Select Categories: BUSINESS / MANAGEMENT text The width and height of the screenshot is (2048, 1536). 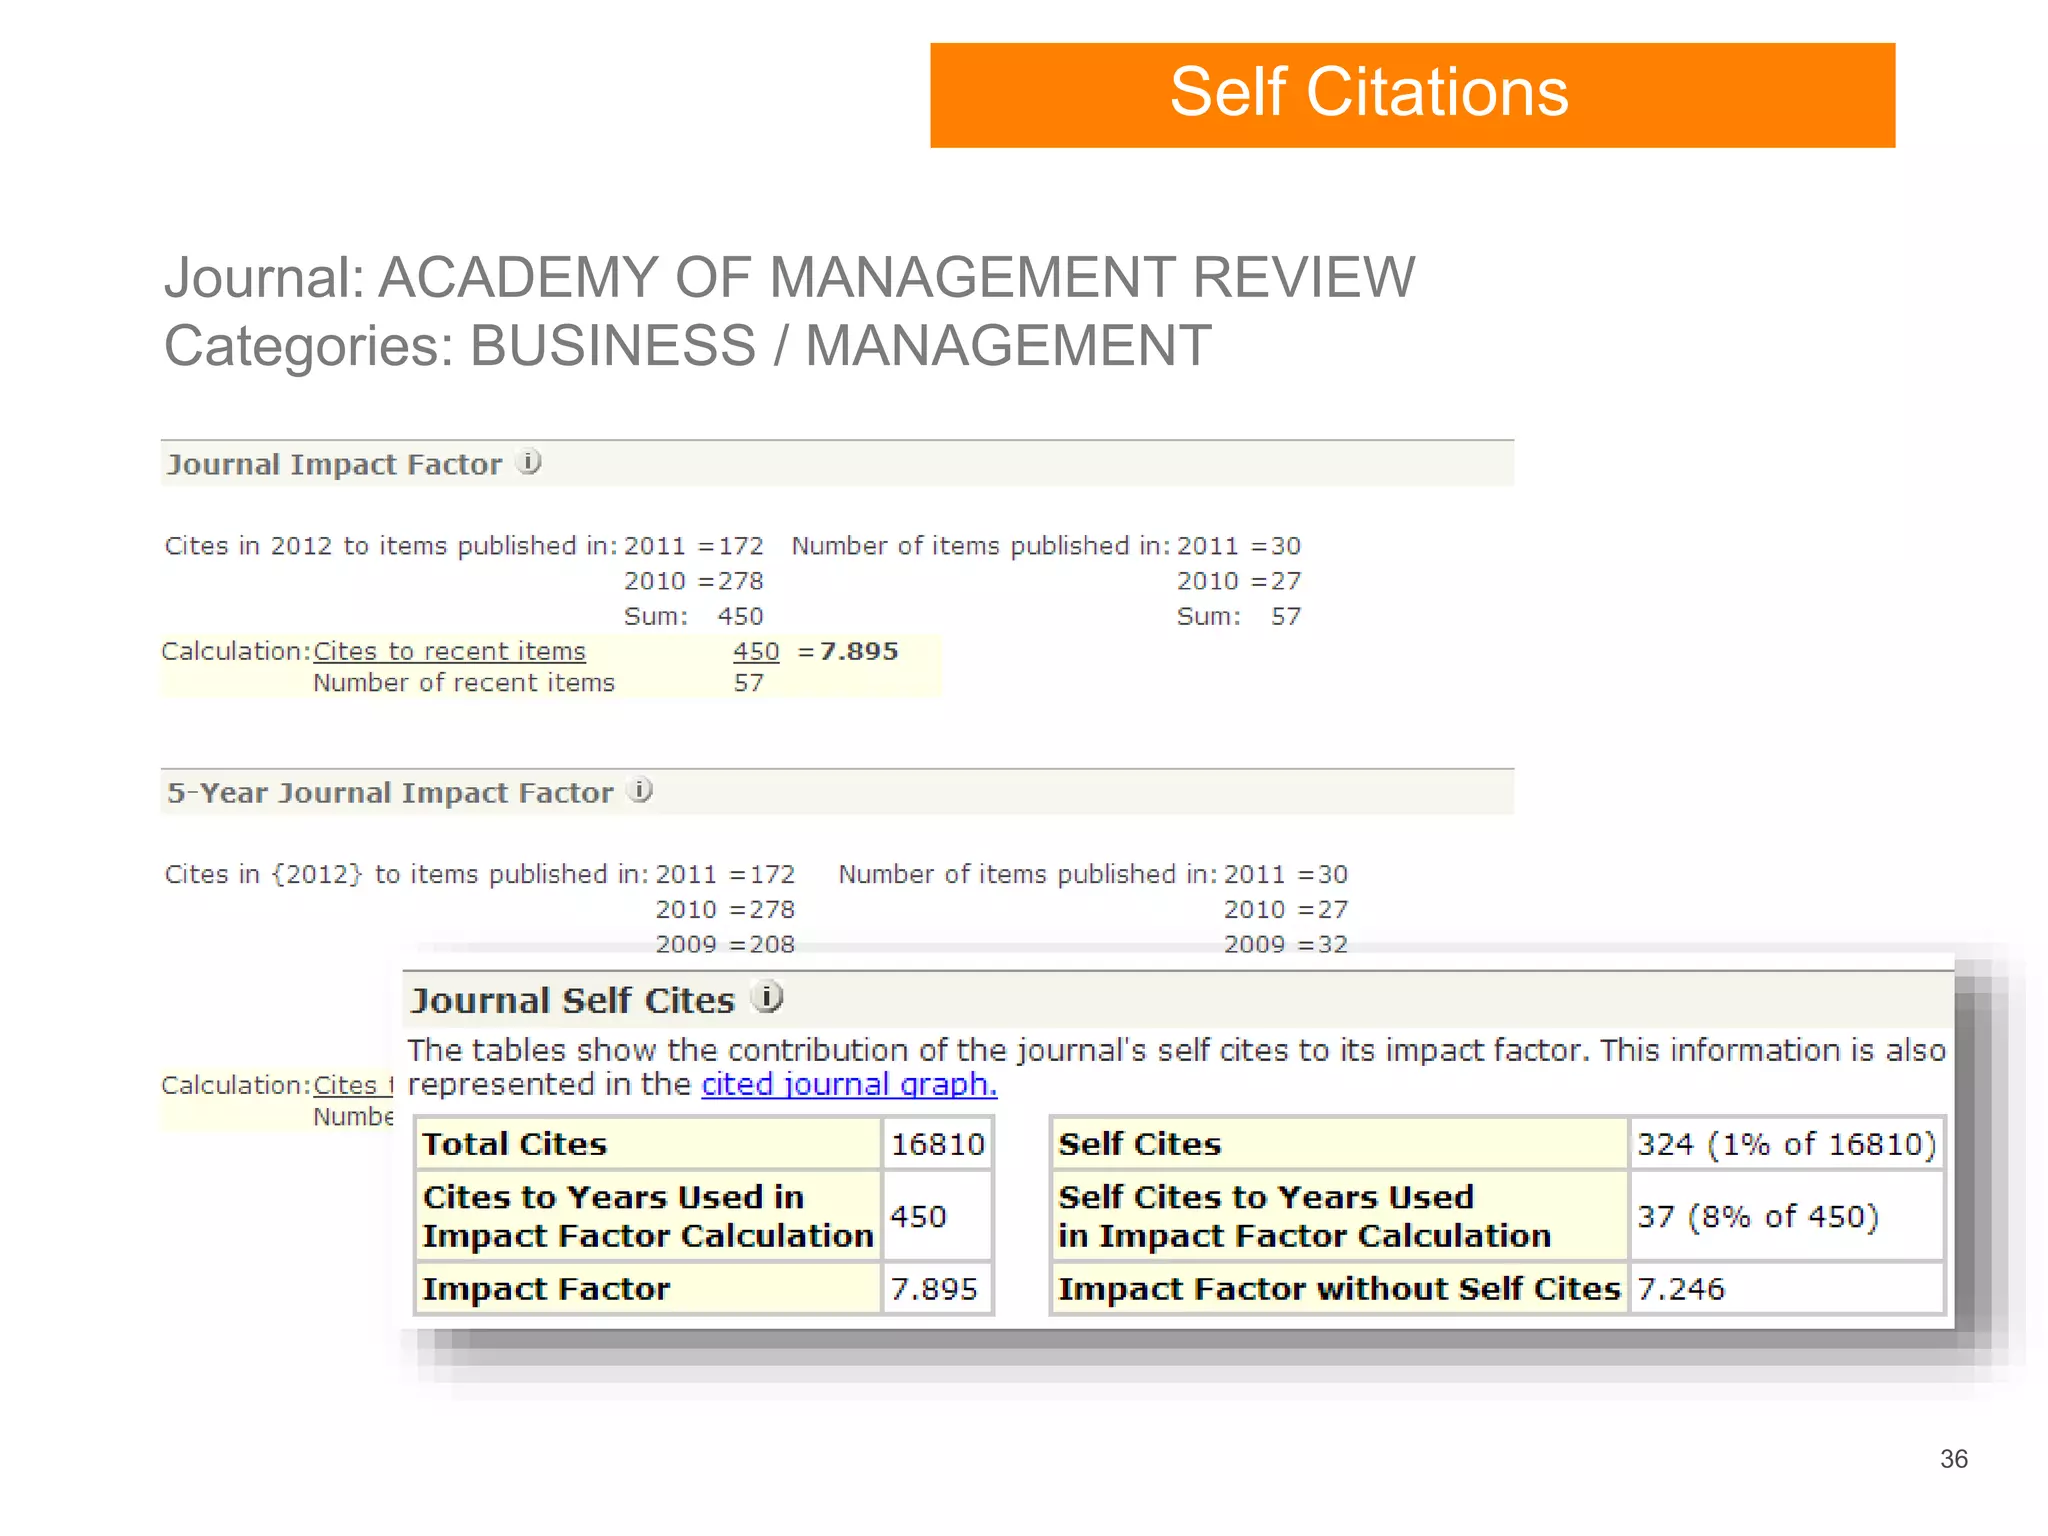pyautogui.click(x=688, y=346)
